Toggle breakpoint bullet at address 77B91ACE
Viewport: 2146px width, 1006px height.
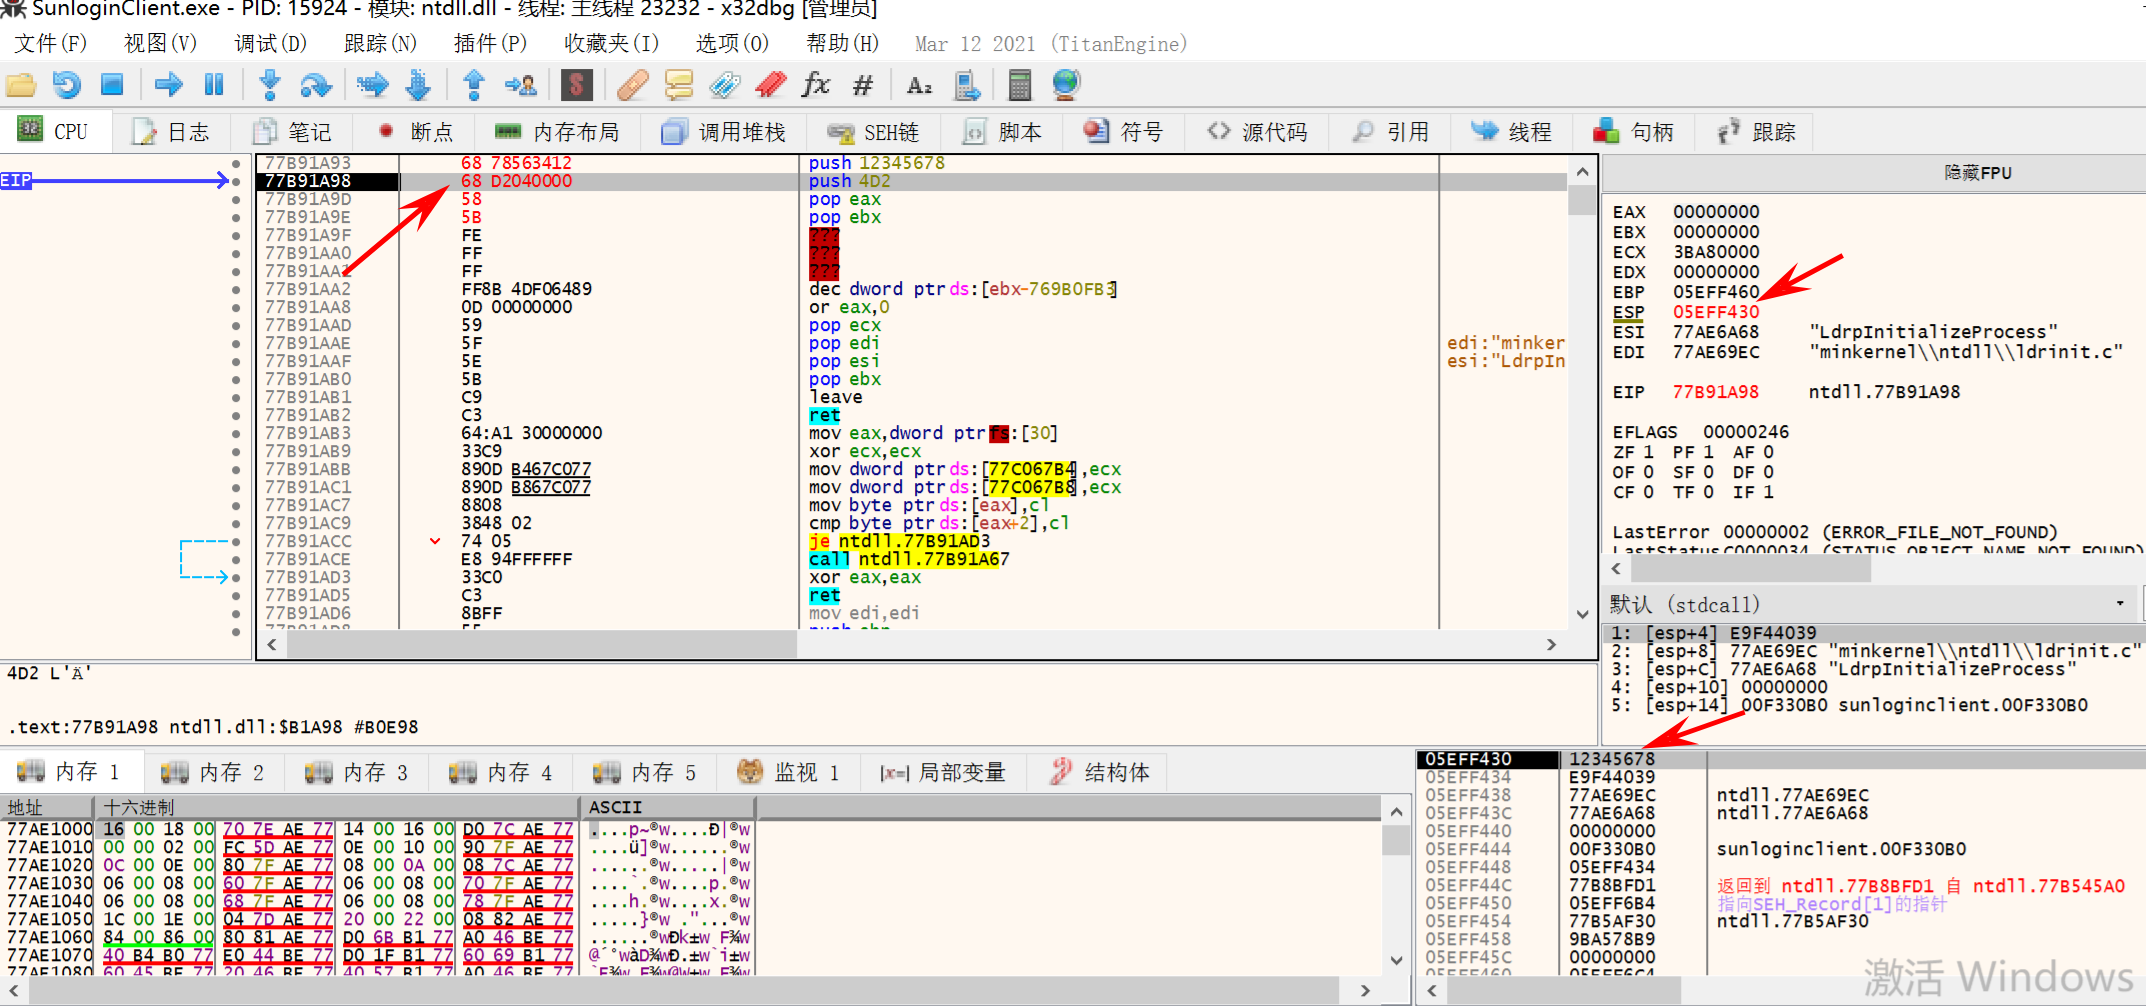236,559
